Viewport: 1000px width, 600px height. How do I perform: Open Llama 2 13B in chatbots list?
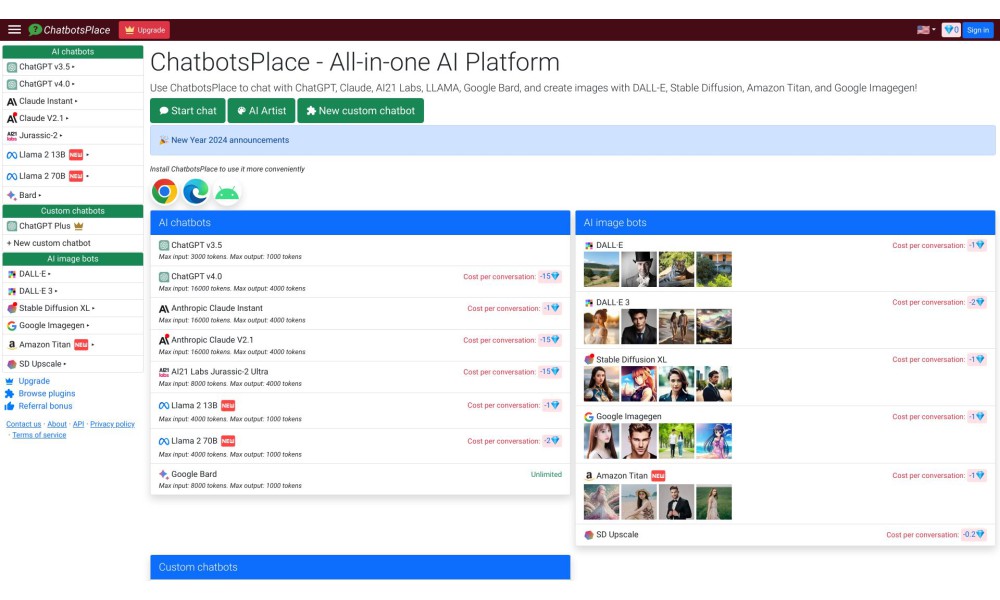360,411
